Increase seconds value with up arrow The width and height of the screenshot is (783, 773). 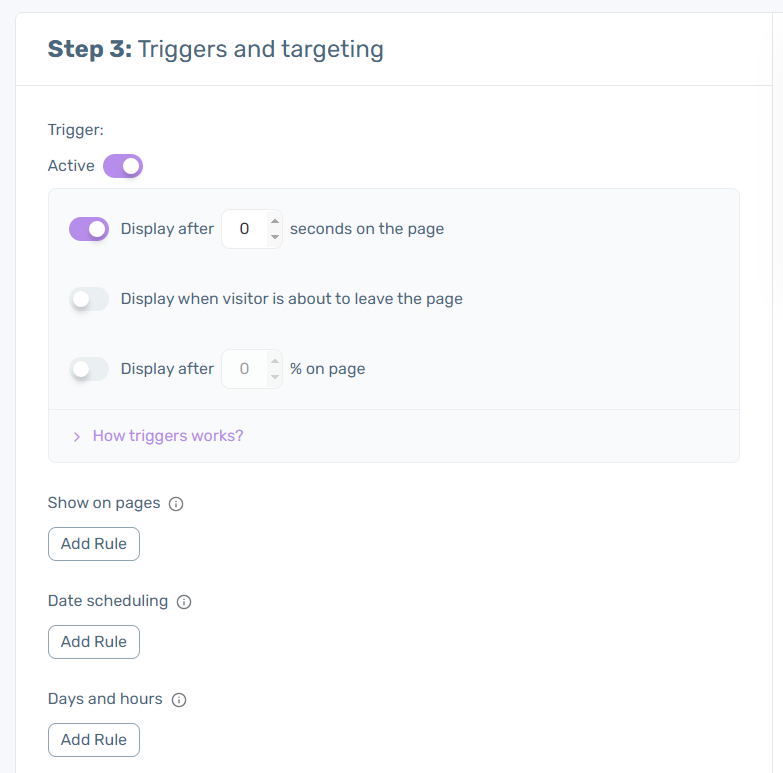click(275, 221)
